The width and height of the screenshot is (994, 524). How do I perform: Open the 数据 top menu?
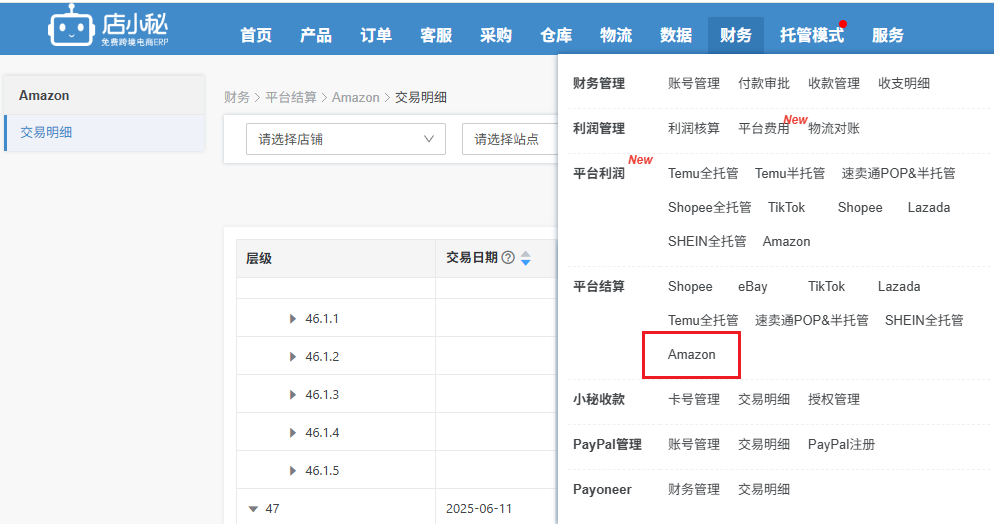pos(676,35)
